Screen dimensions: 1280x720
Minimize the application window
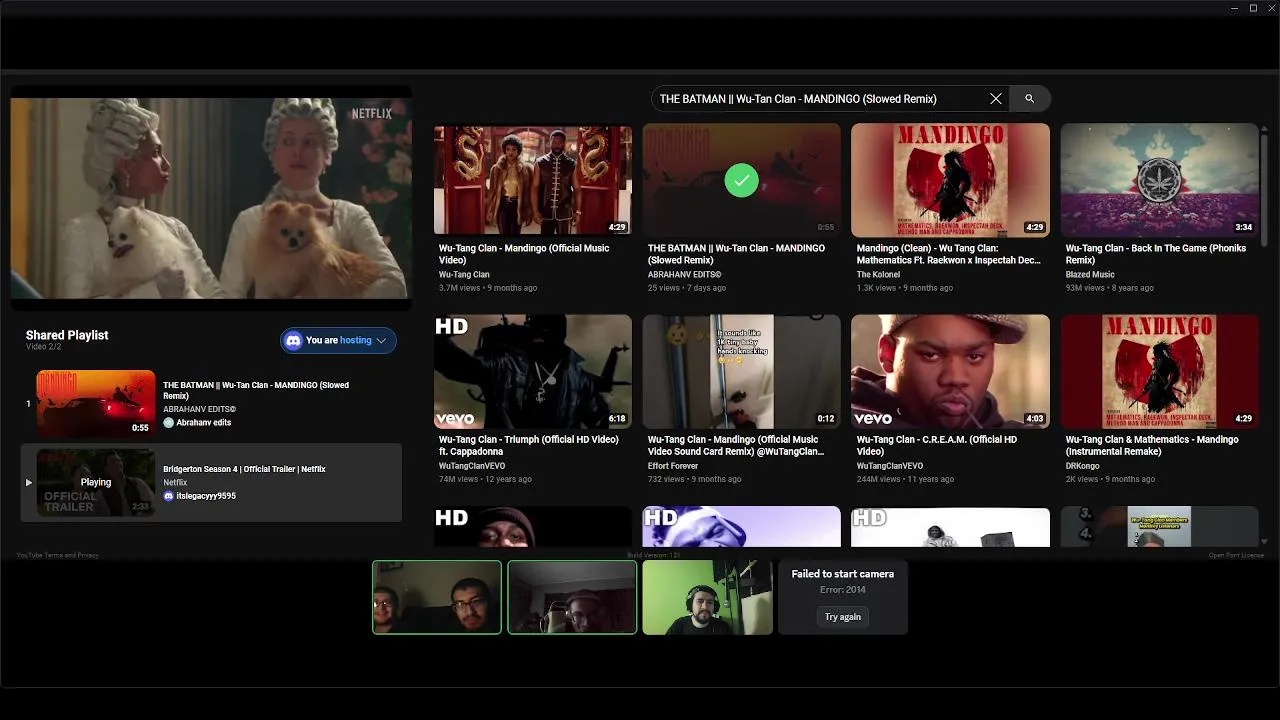tap(1234, 8)
